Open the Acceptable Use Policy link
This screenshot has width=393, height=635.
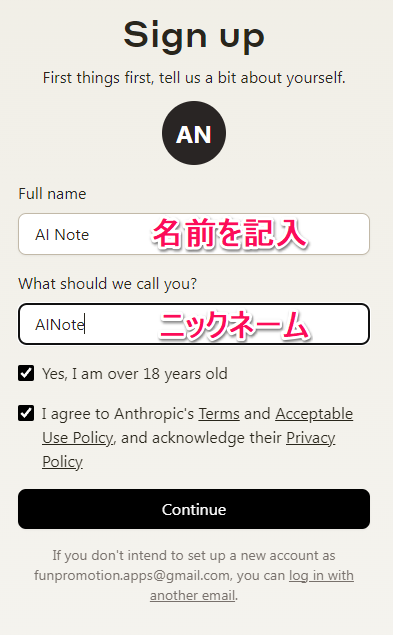(198, 426)
